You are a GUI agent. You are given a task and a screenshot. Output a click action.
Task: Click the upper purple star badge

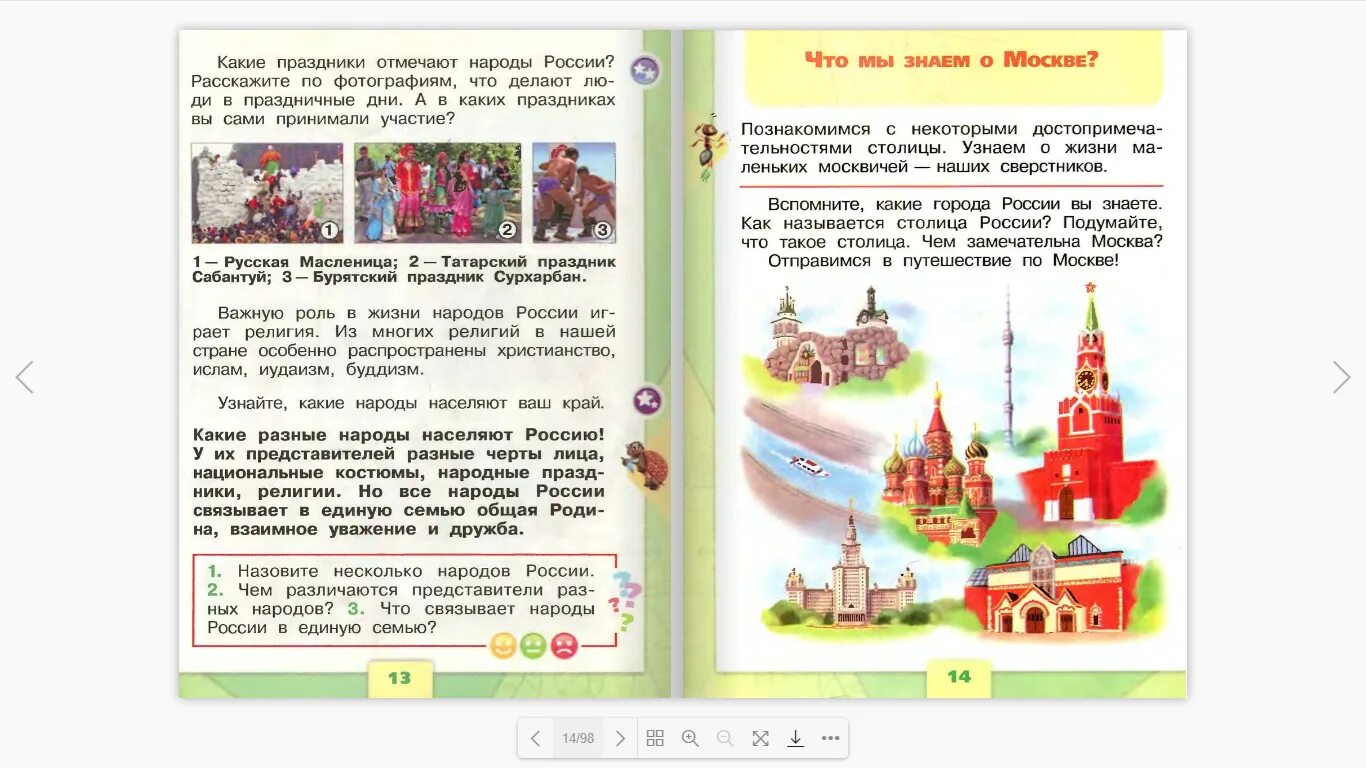[645, 71]
